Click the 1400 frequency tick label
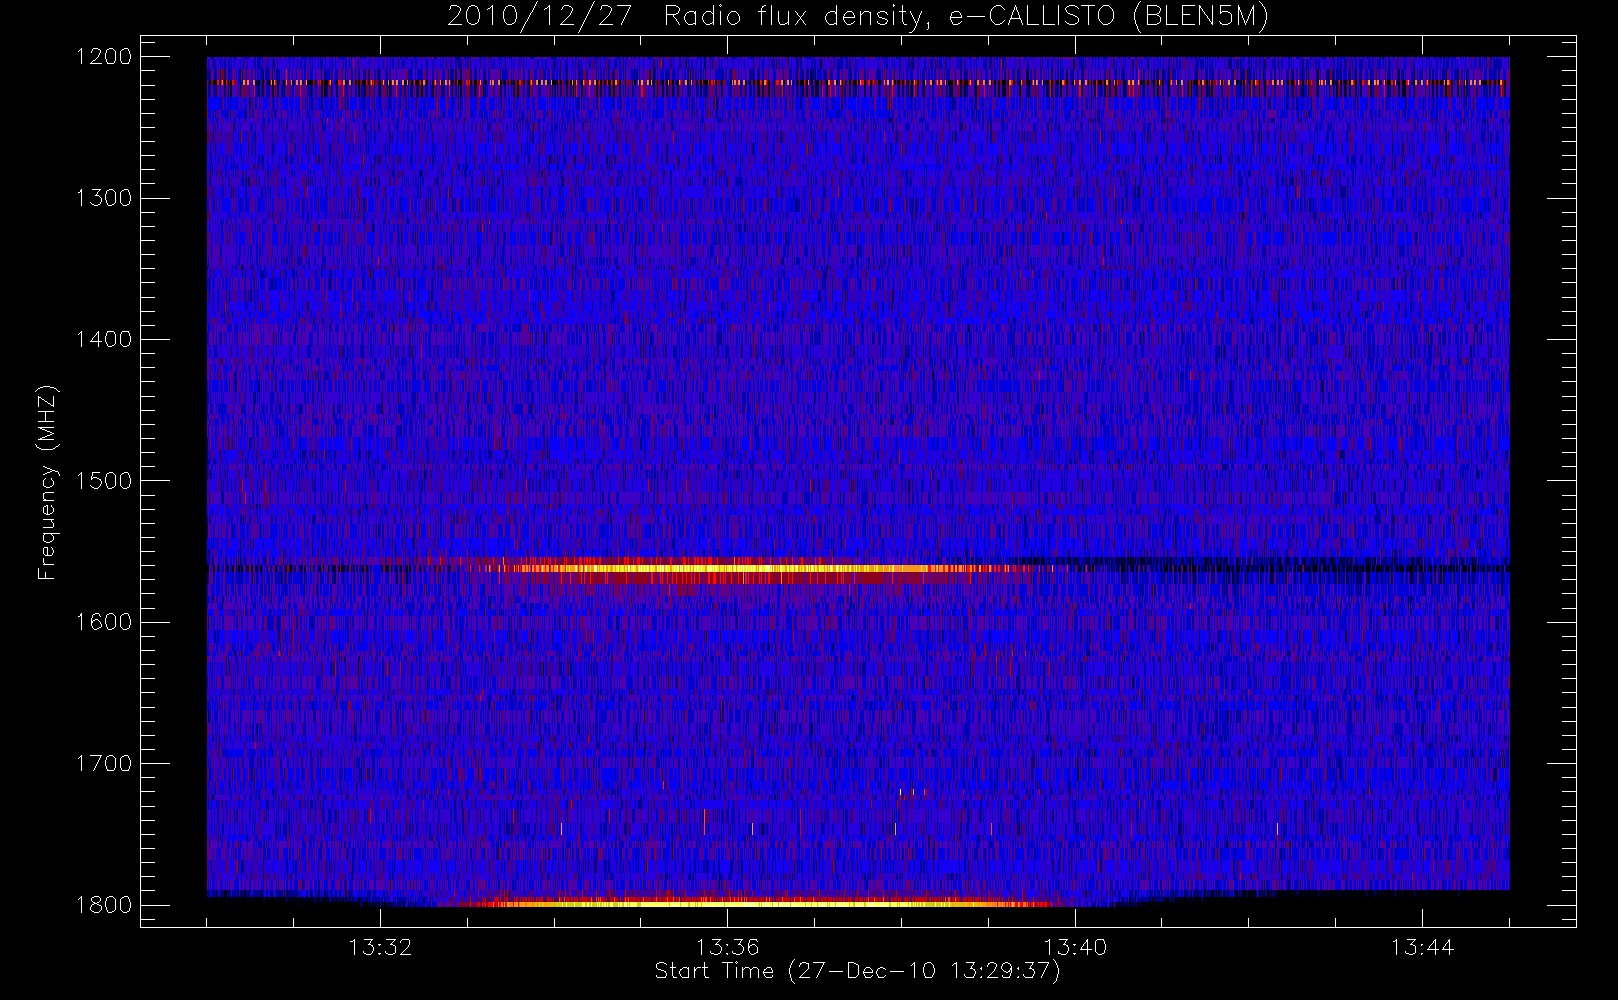This screenshot has width=1618, height=1000. [x=104, y=340]
